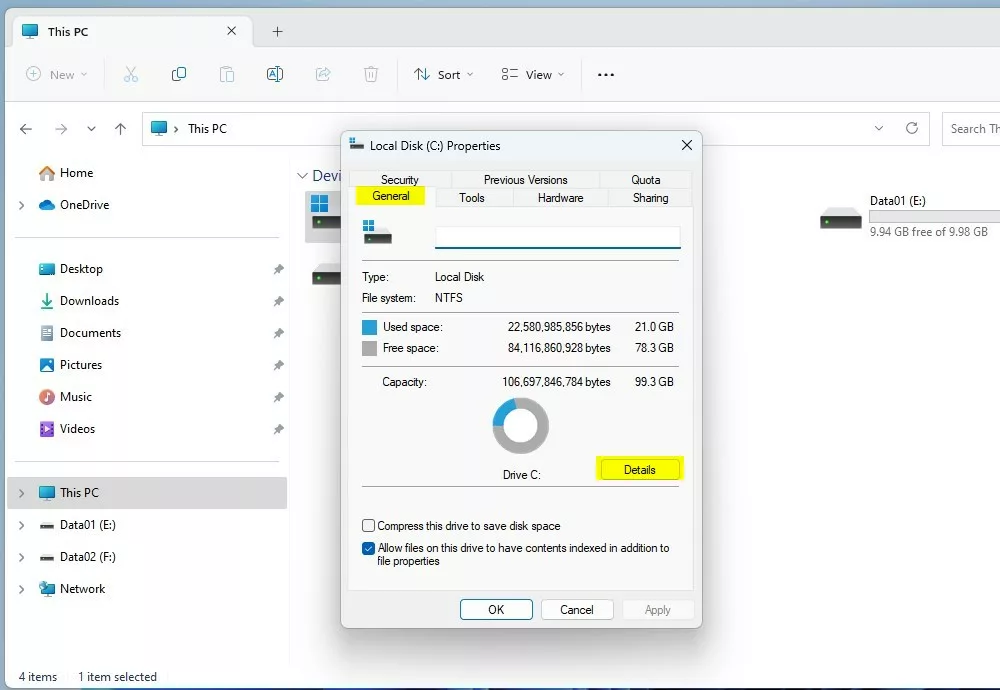Screen dimensions: 1000x690
Task: Open Desktop folder in sidebar
Action: coord(71,269)
